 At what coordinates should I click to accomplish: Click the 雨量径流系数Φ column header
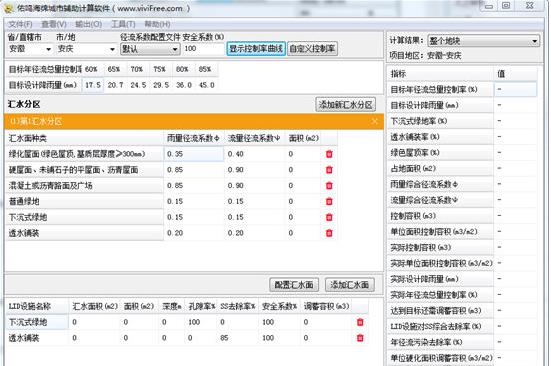point(194,138)
